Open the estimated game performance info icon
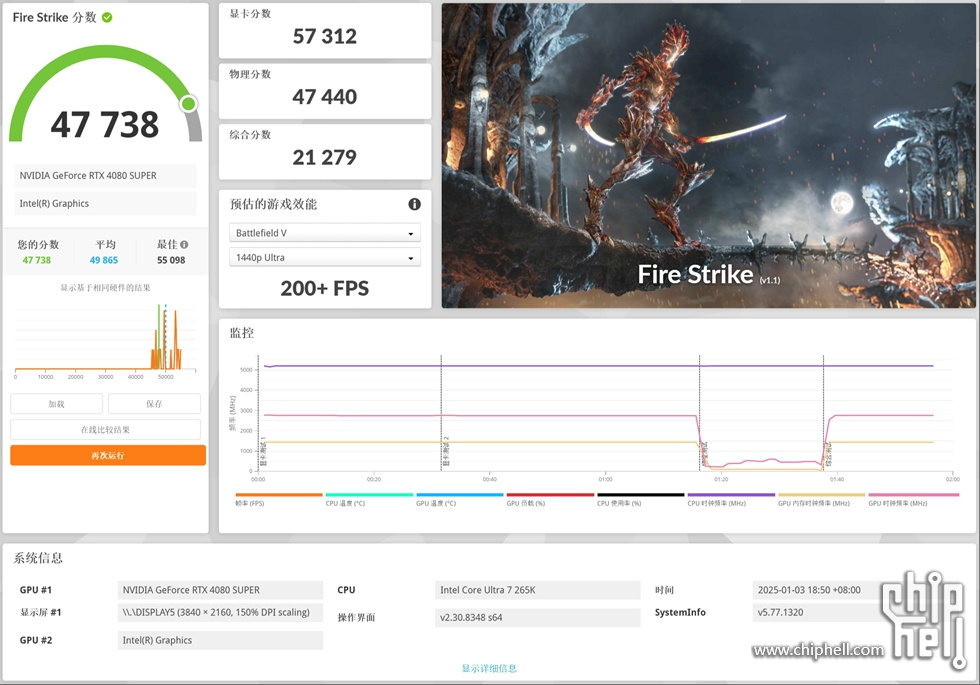Image resolution: width=980 pixels, height=685 pixels. (414, 204)
